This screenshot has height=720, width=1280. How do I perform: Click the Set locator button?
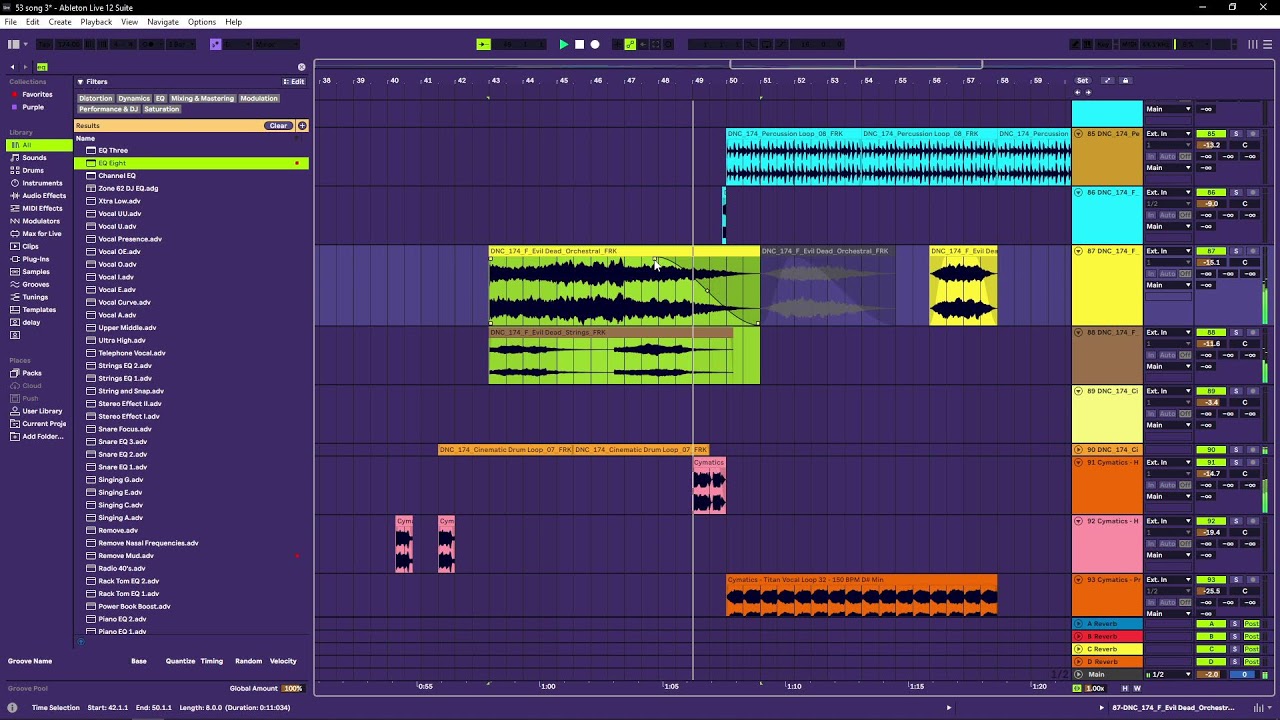coord(1082,80)
